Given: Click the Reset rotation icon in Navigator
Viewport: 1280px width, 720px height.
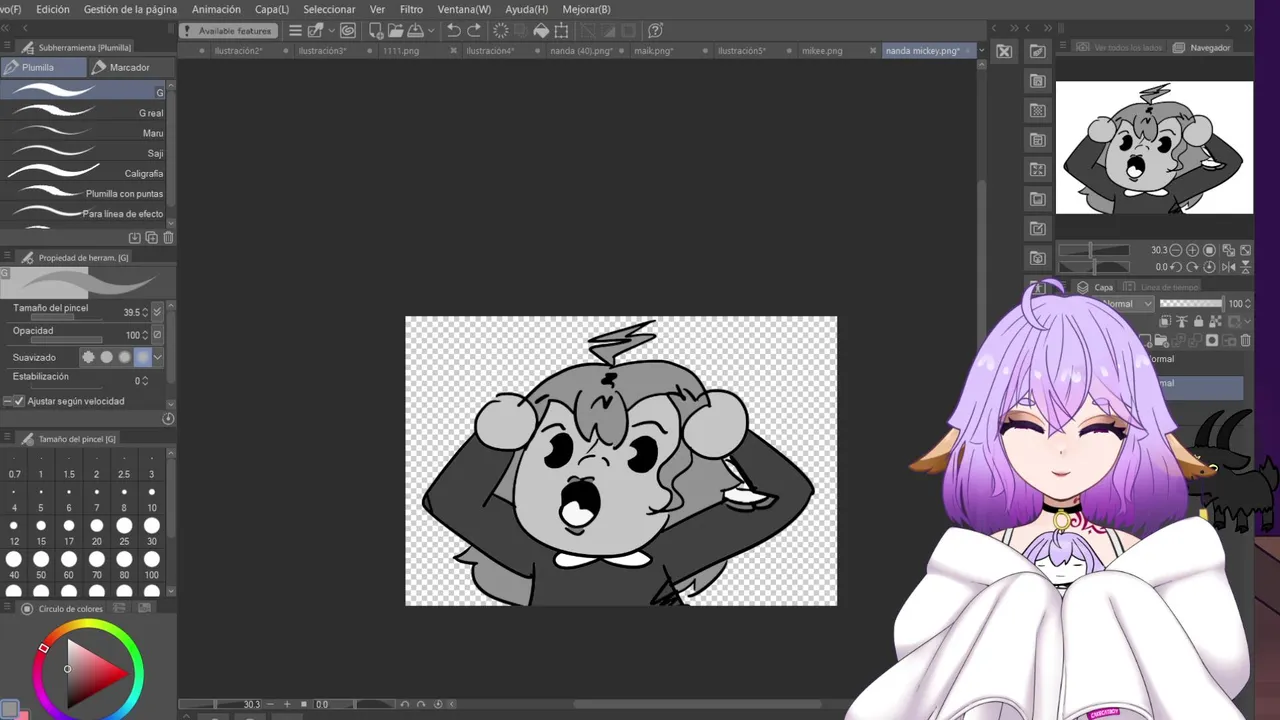Looking at the screenshot, I should click(x=1209, y=267).
